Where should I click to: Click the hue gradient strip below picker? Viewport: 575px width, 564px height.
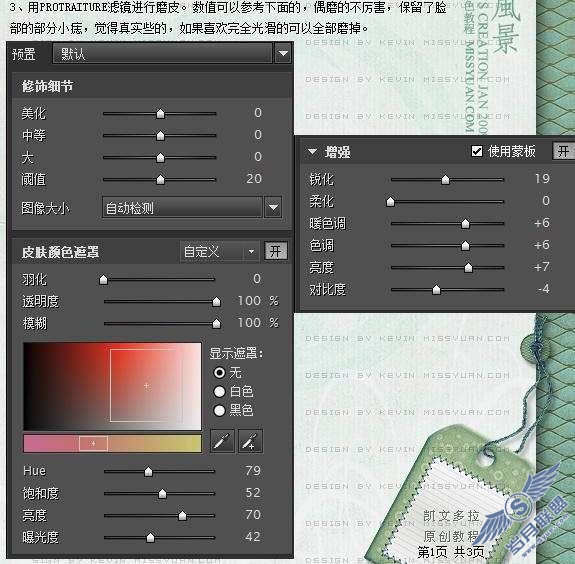coord(112,443)
